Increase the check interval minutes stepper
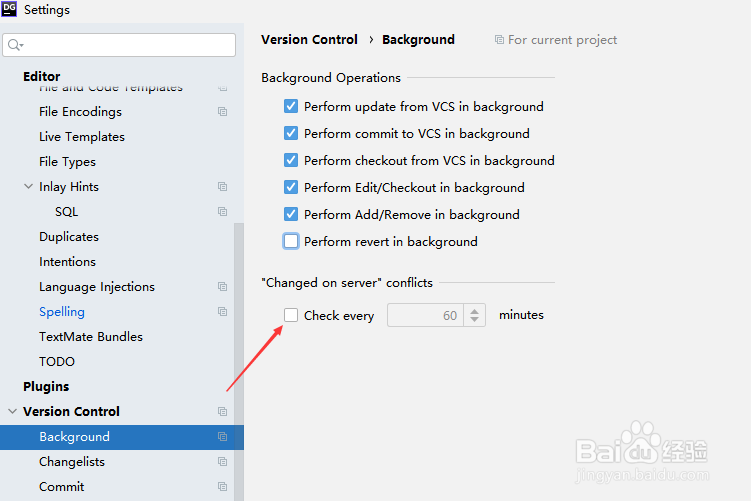Viewport: 751px width, 501px height. 474,311
